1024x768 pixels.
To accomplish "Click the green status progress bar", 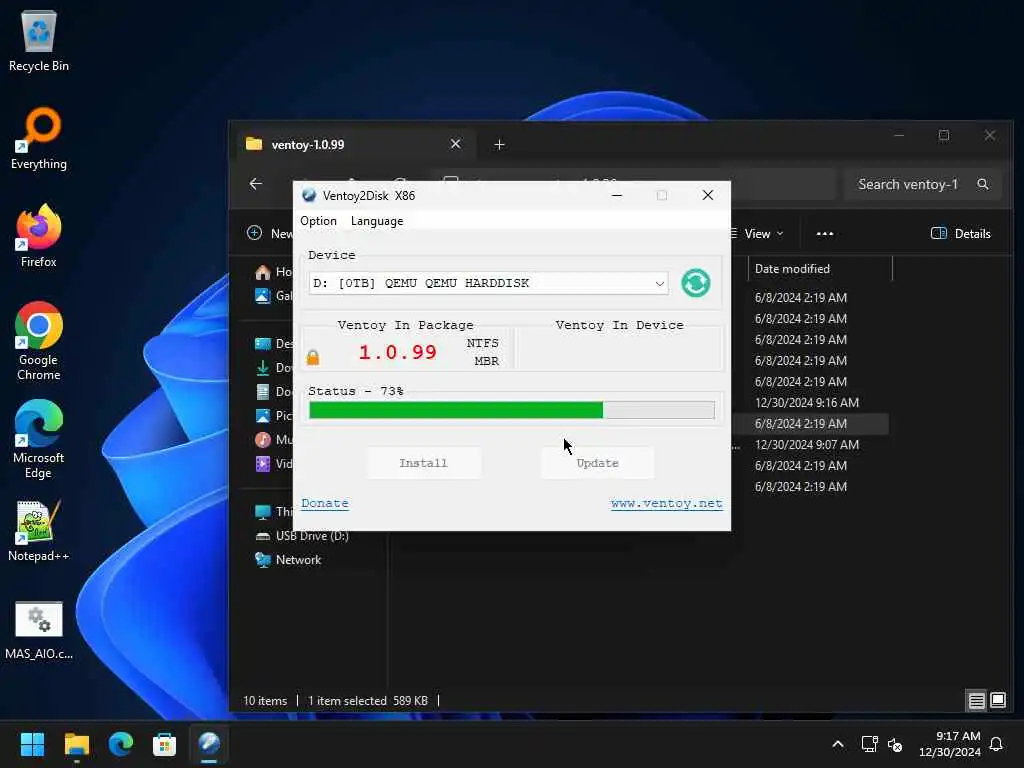I will [x=511, y=410].
